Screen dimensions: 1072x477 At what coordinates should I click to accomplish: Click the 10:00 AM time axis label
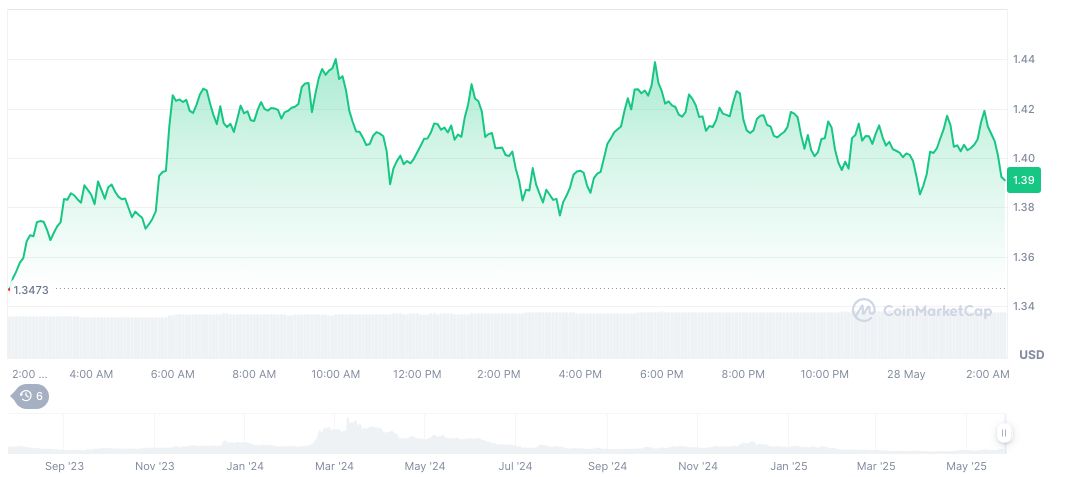[336, 374]
